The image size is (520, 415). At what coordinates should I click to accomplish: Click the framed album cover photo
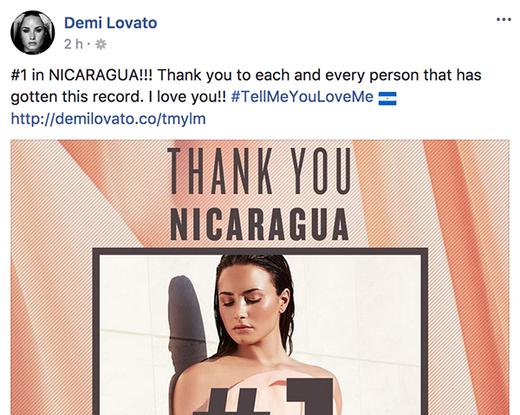click(x=260, y=331)
